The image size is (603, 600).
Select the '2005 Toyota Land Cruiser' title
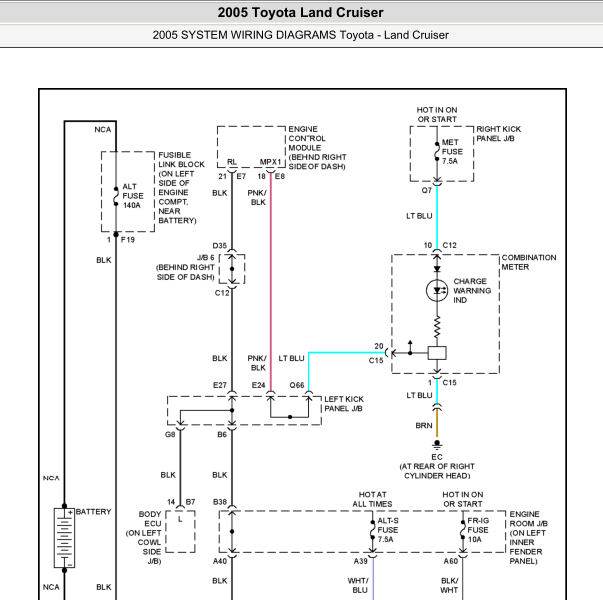[x=300, y=12]
